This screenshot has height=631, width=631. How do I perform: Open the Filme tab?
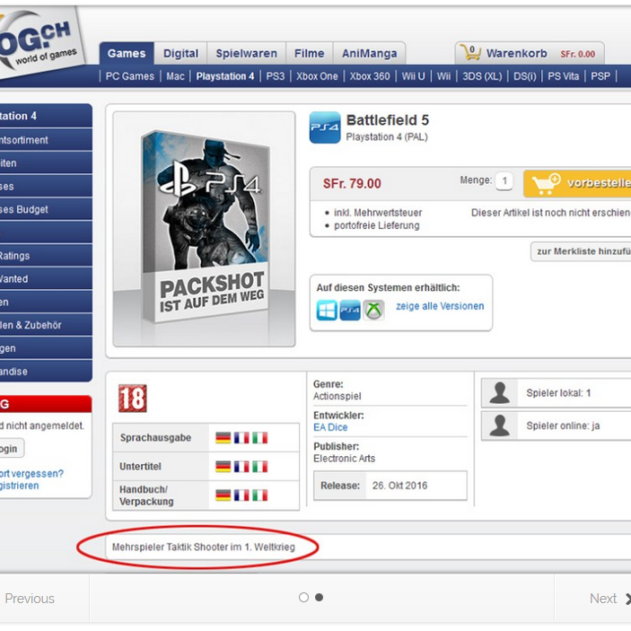pos(309,53)
